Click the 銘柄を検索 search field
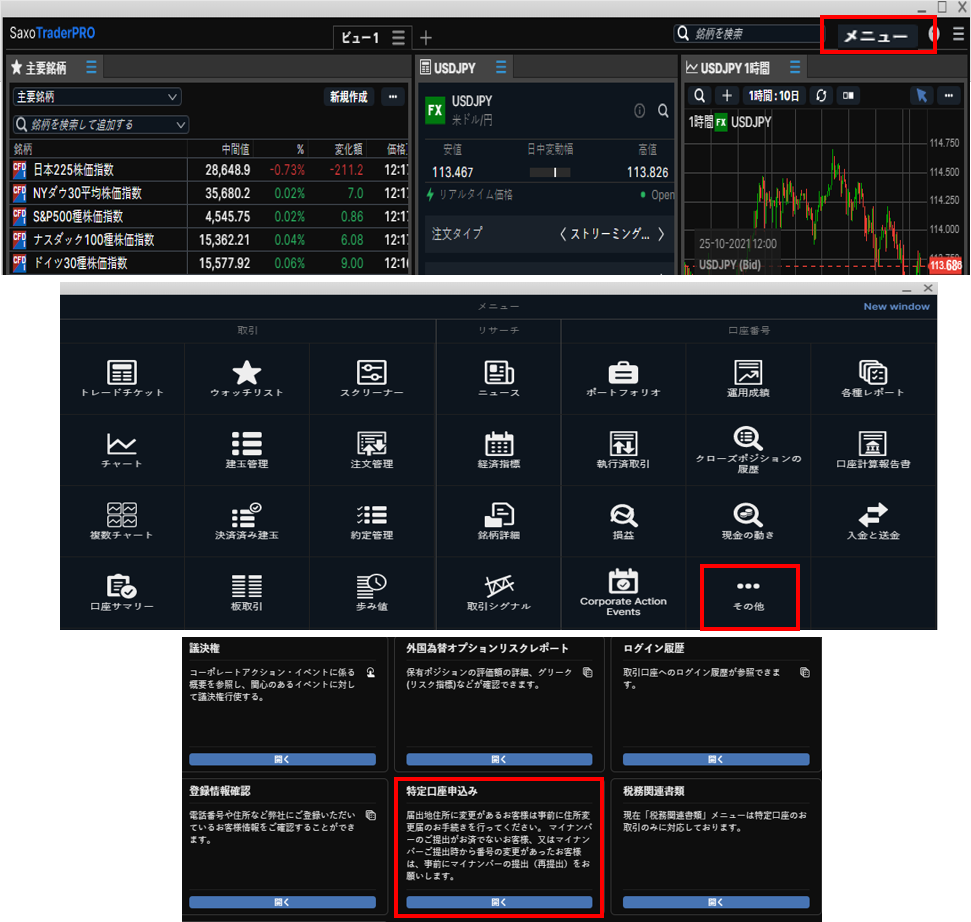The height and width of the screenshot is (922, 971). (747, 33)
